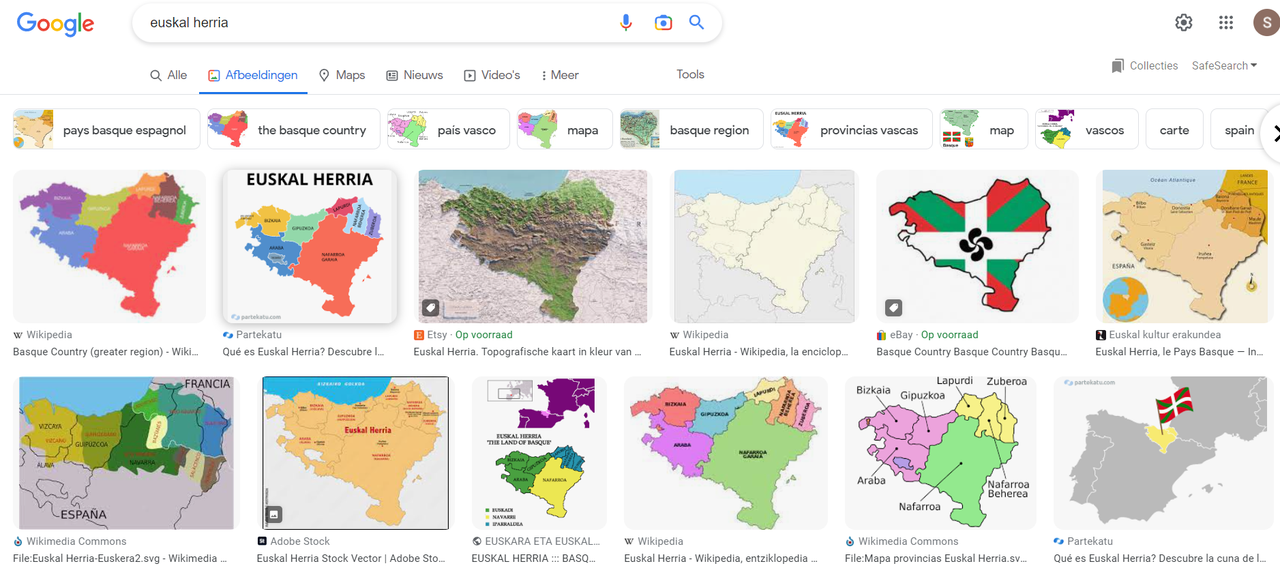Click the Etsy source favicon
This screenshot has height=568, width=1280.
click(x=418, y=335)
